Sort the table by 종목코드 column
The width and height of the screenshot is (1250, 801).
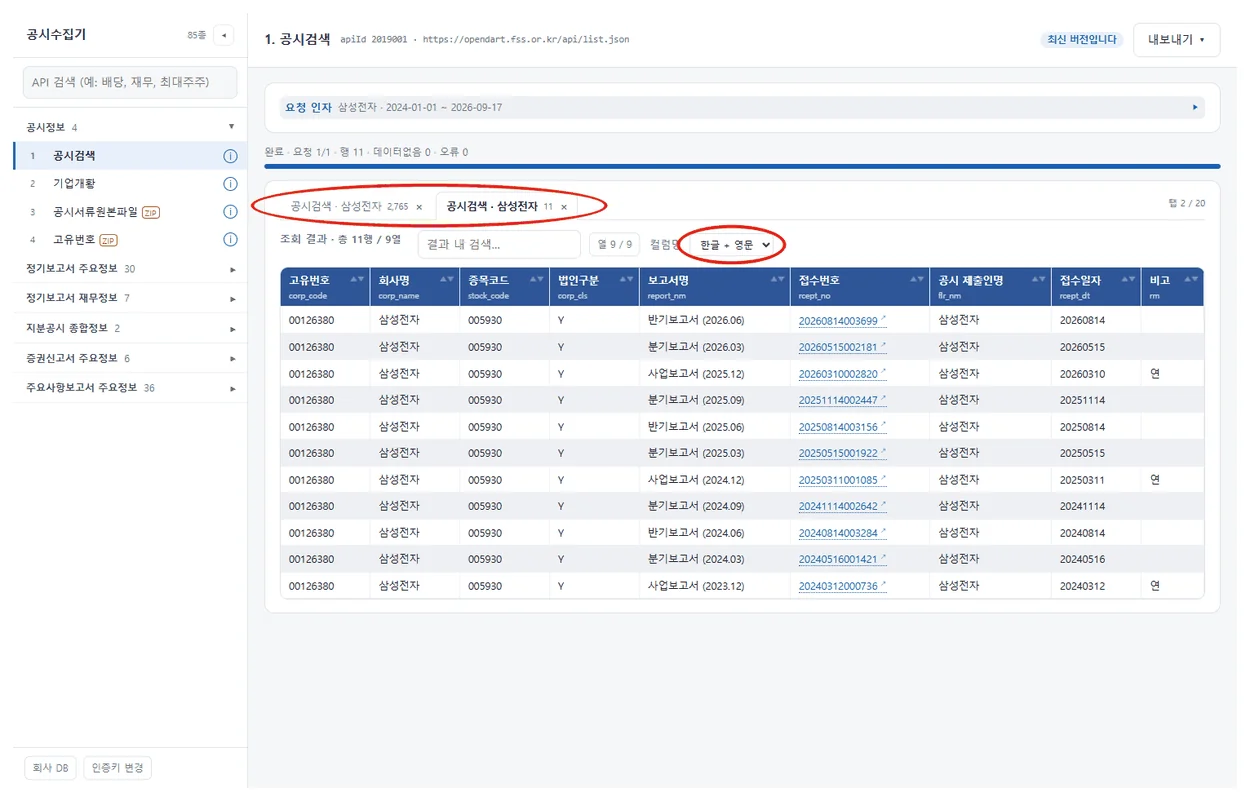click(x=537, y=280)
